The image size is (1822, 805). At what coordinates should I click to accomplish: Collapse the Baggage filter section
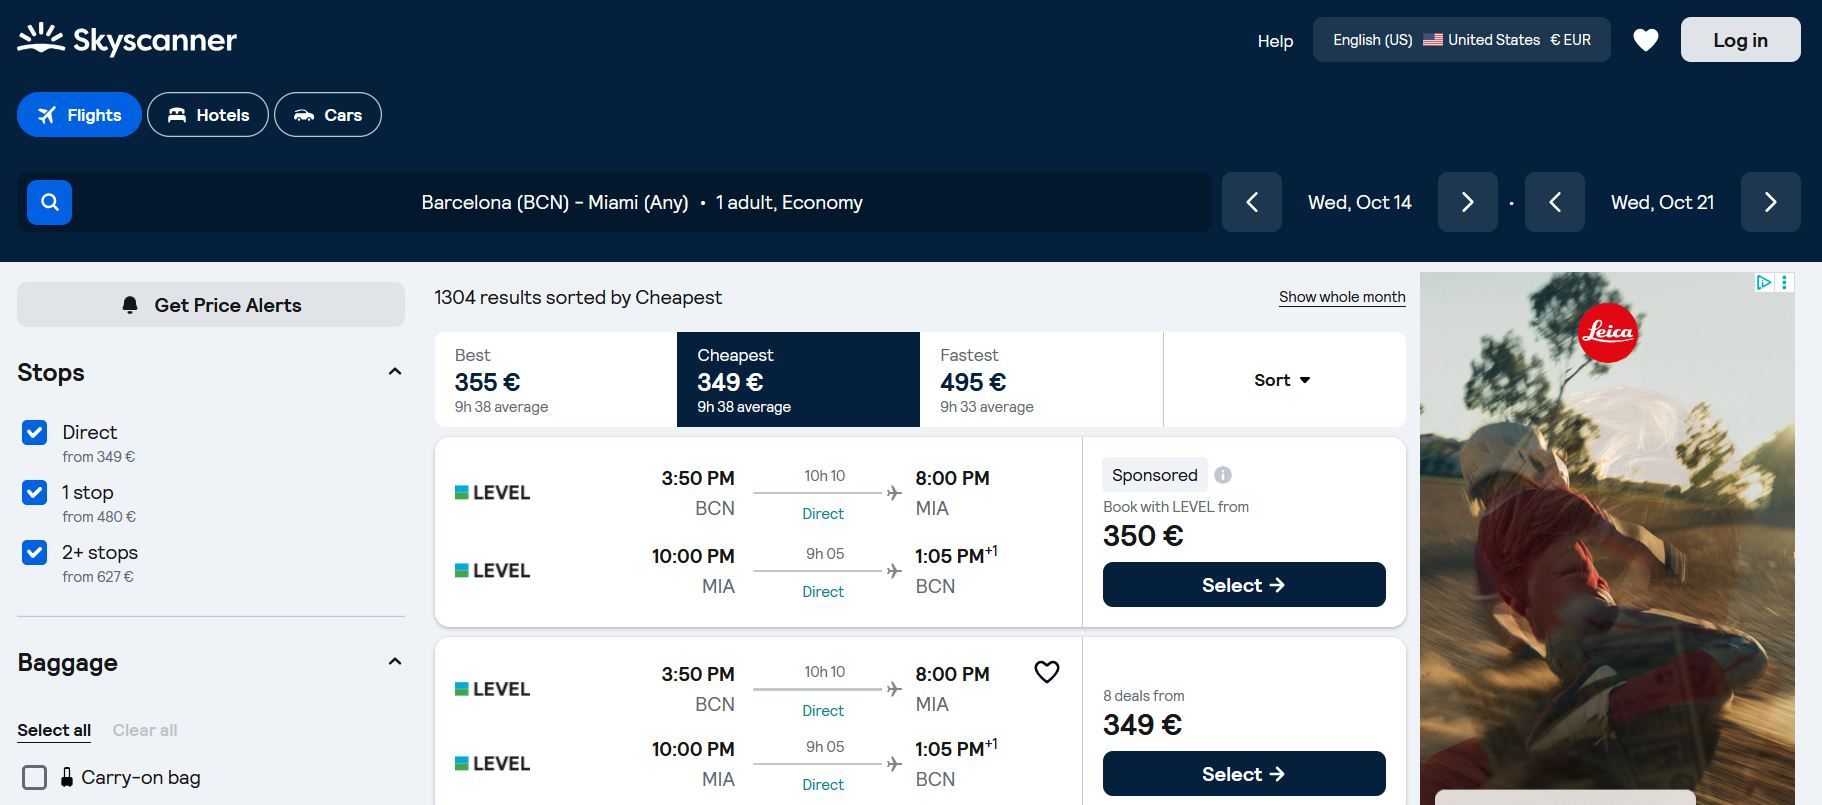tap(394, 662)
